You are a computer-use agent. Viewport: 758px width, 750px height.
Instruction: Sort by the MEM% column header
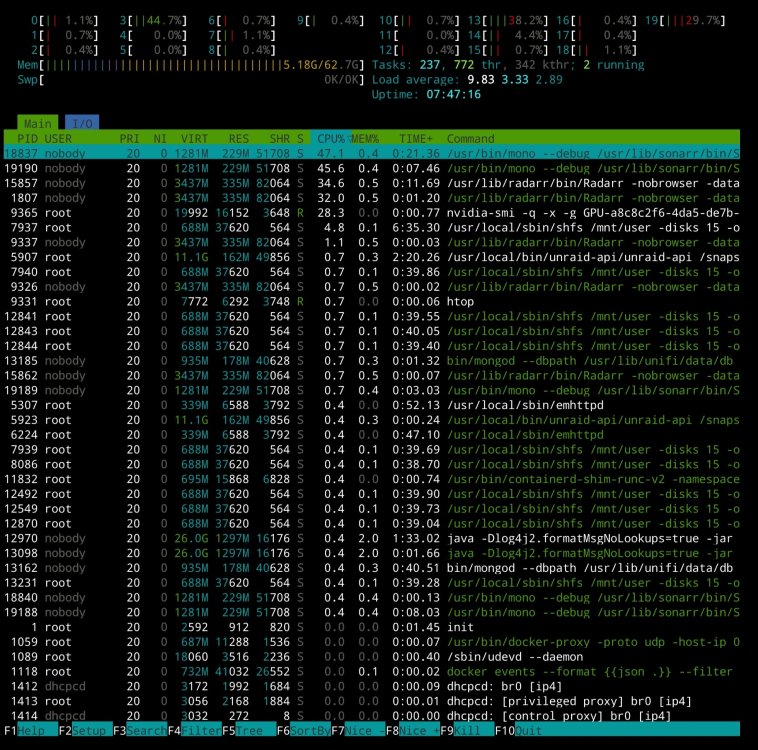365,138
